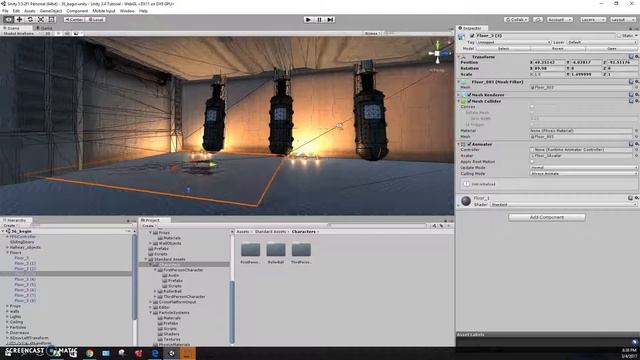Open the Account dropdown
Screen dimensions: 640x360
[x=560, y=20]
